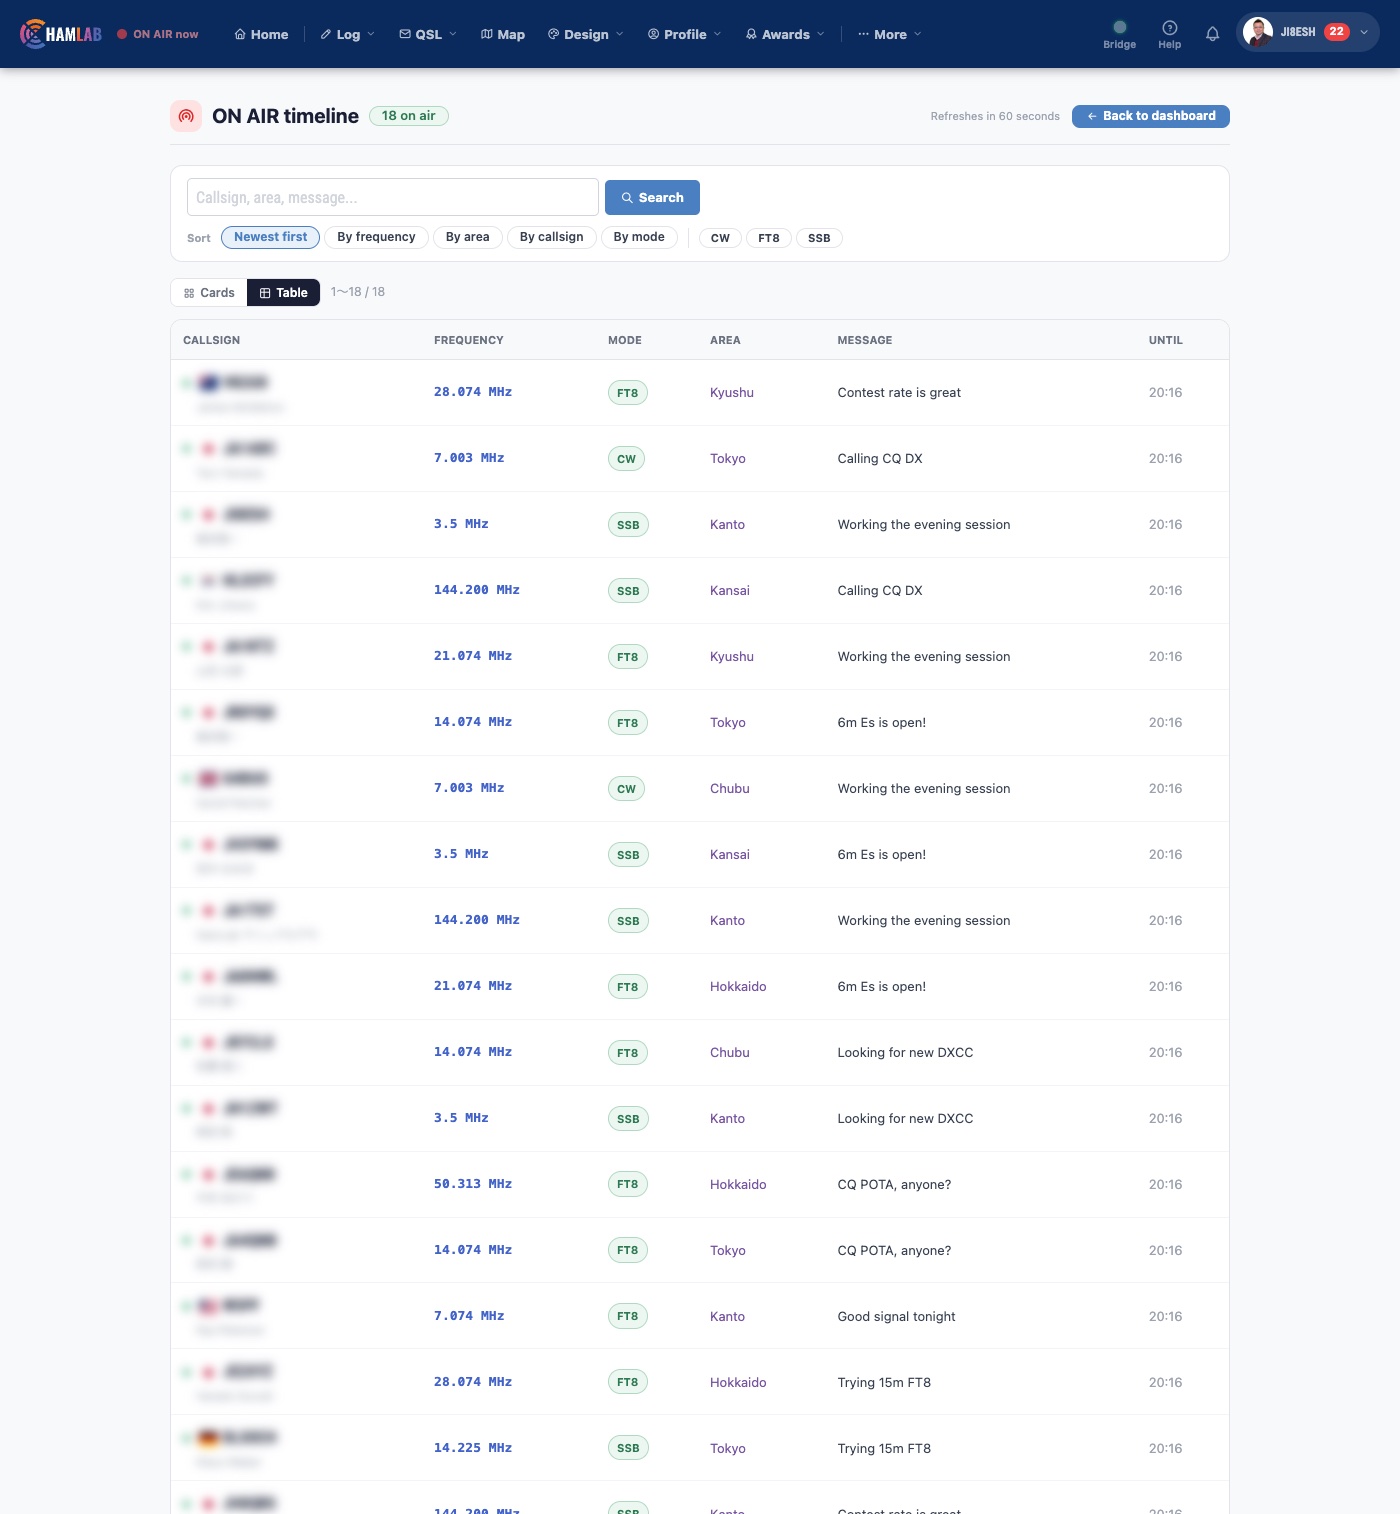Click the Back to dashboard button

point(1151,116)
